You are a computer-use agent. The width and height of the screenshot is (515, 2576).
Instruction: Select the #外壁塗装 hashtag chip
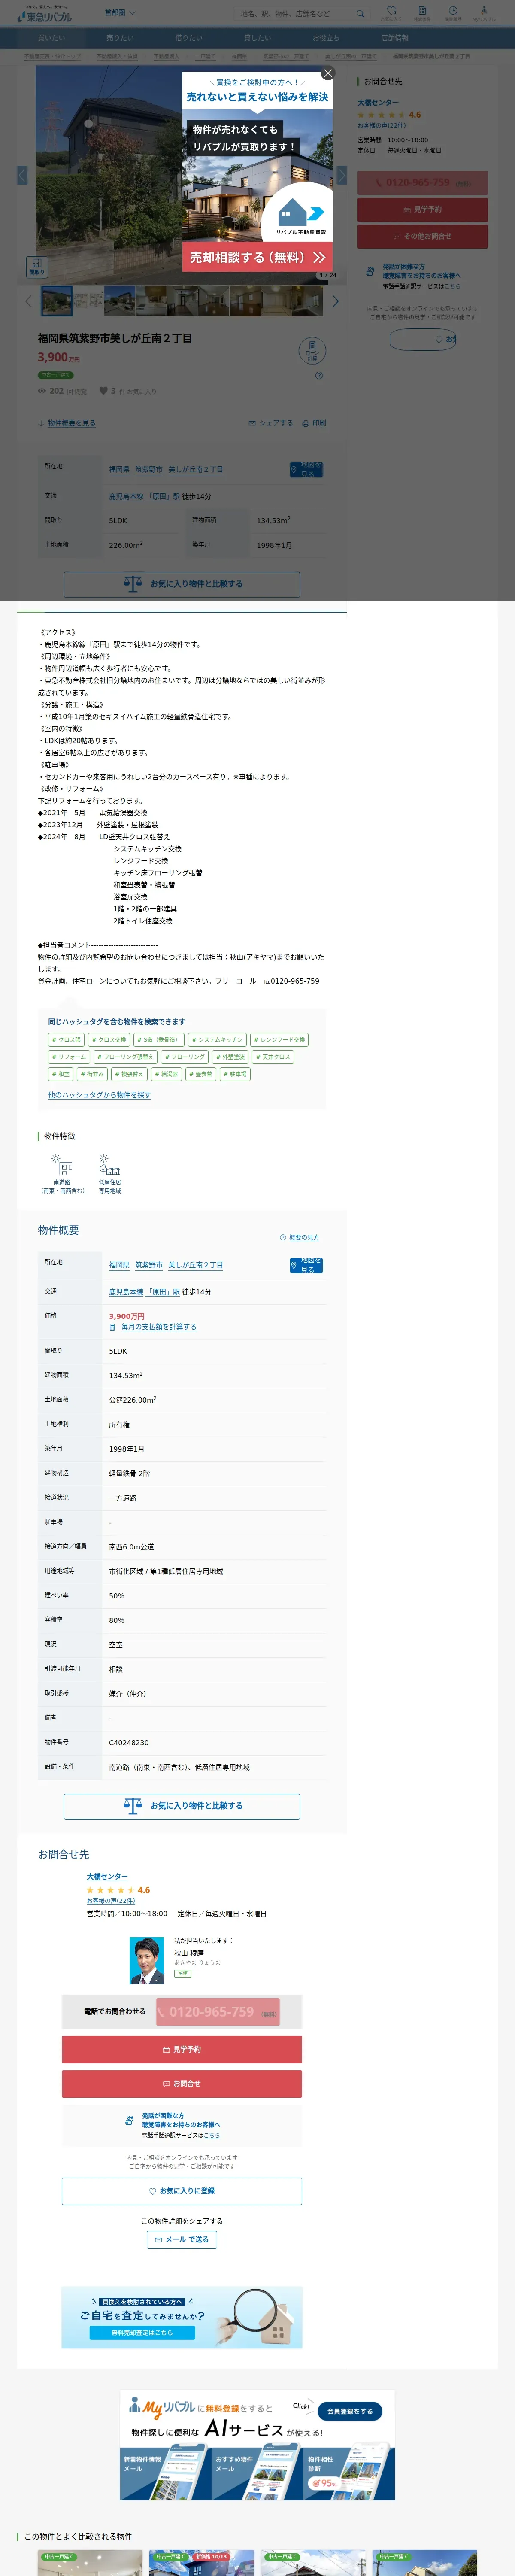tap(231, 1057)
